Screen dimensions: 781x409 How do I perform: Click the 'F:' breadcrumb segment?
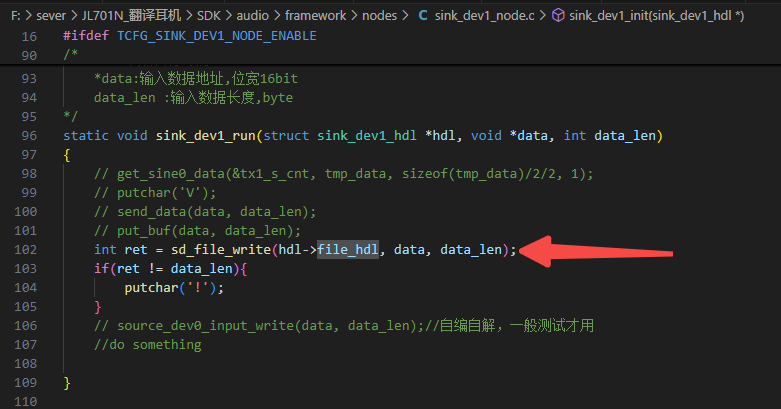(16, 16)
